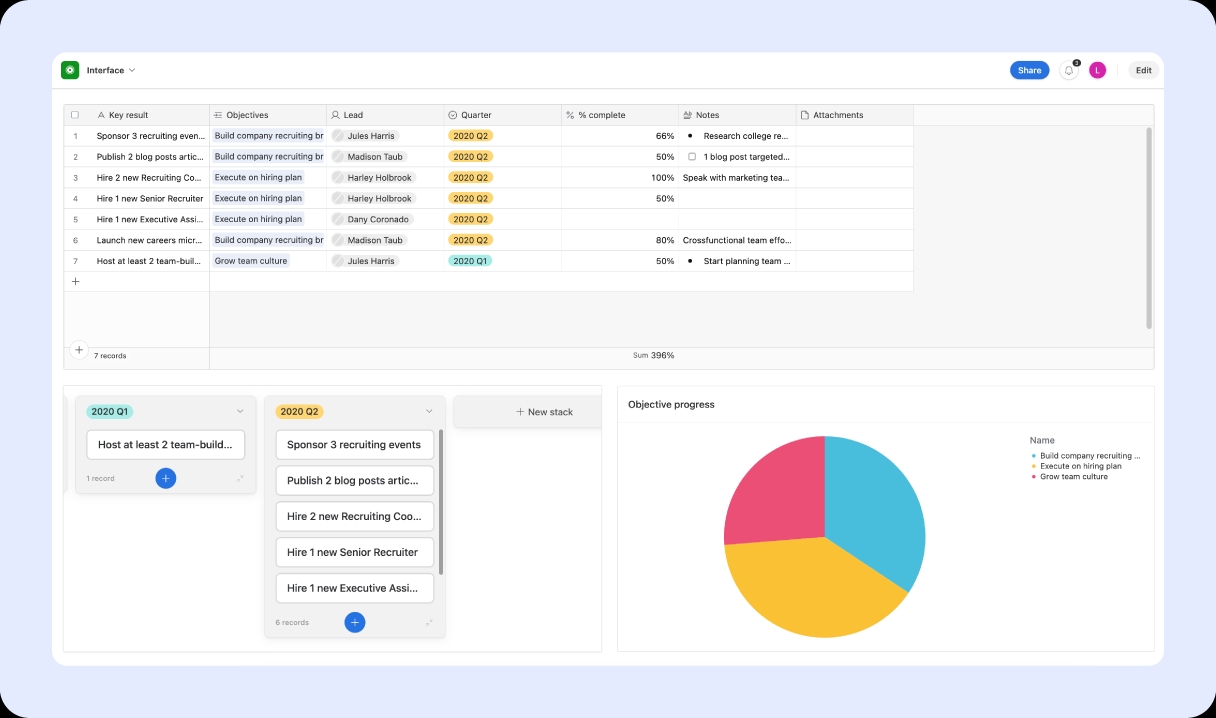The height and width of the screenshot is (718, 1216).
Task: Open 'Publish 2 blog posts artic...' kanban card
Action: (x=354, y=481)
